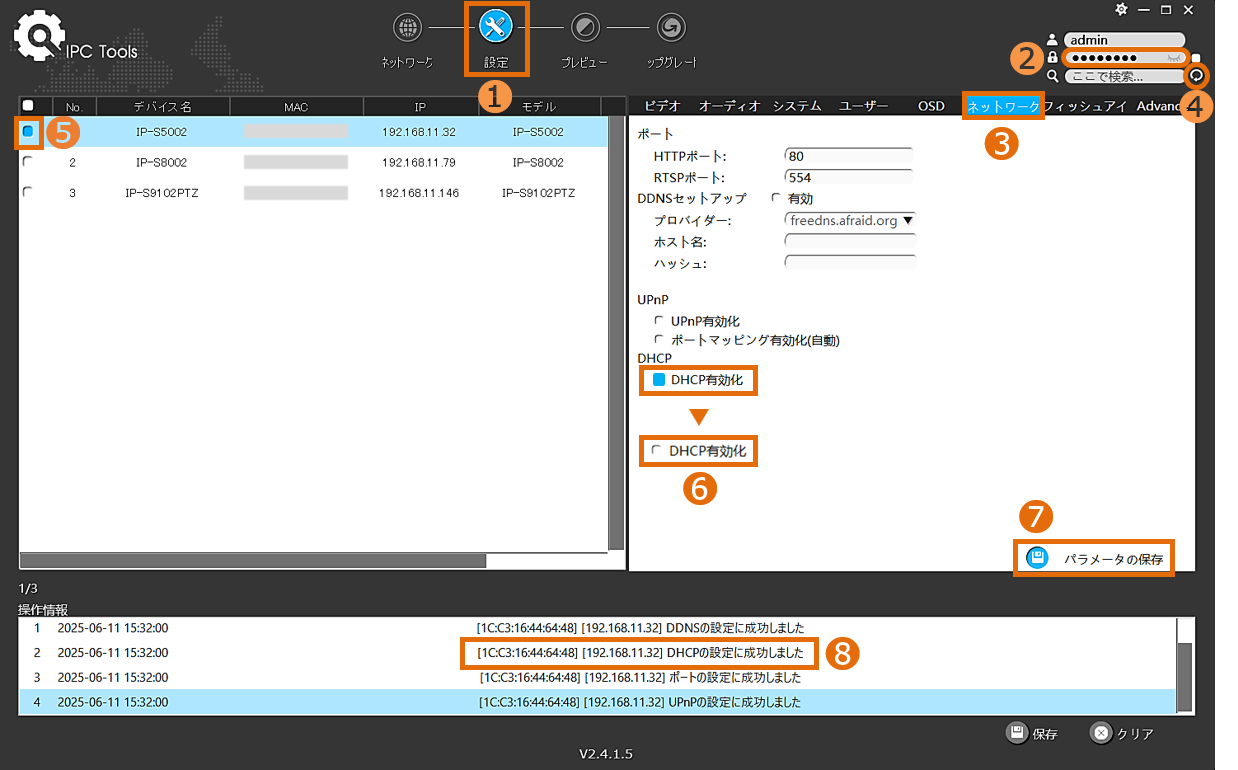Screen dimensions: 1238x770
Task: Click the パラメータの保存 save icon
Action: coord(1038,558)
